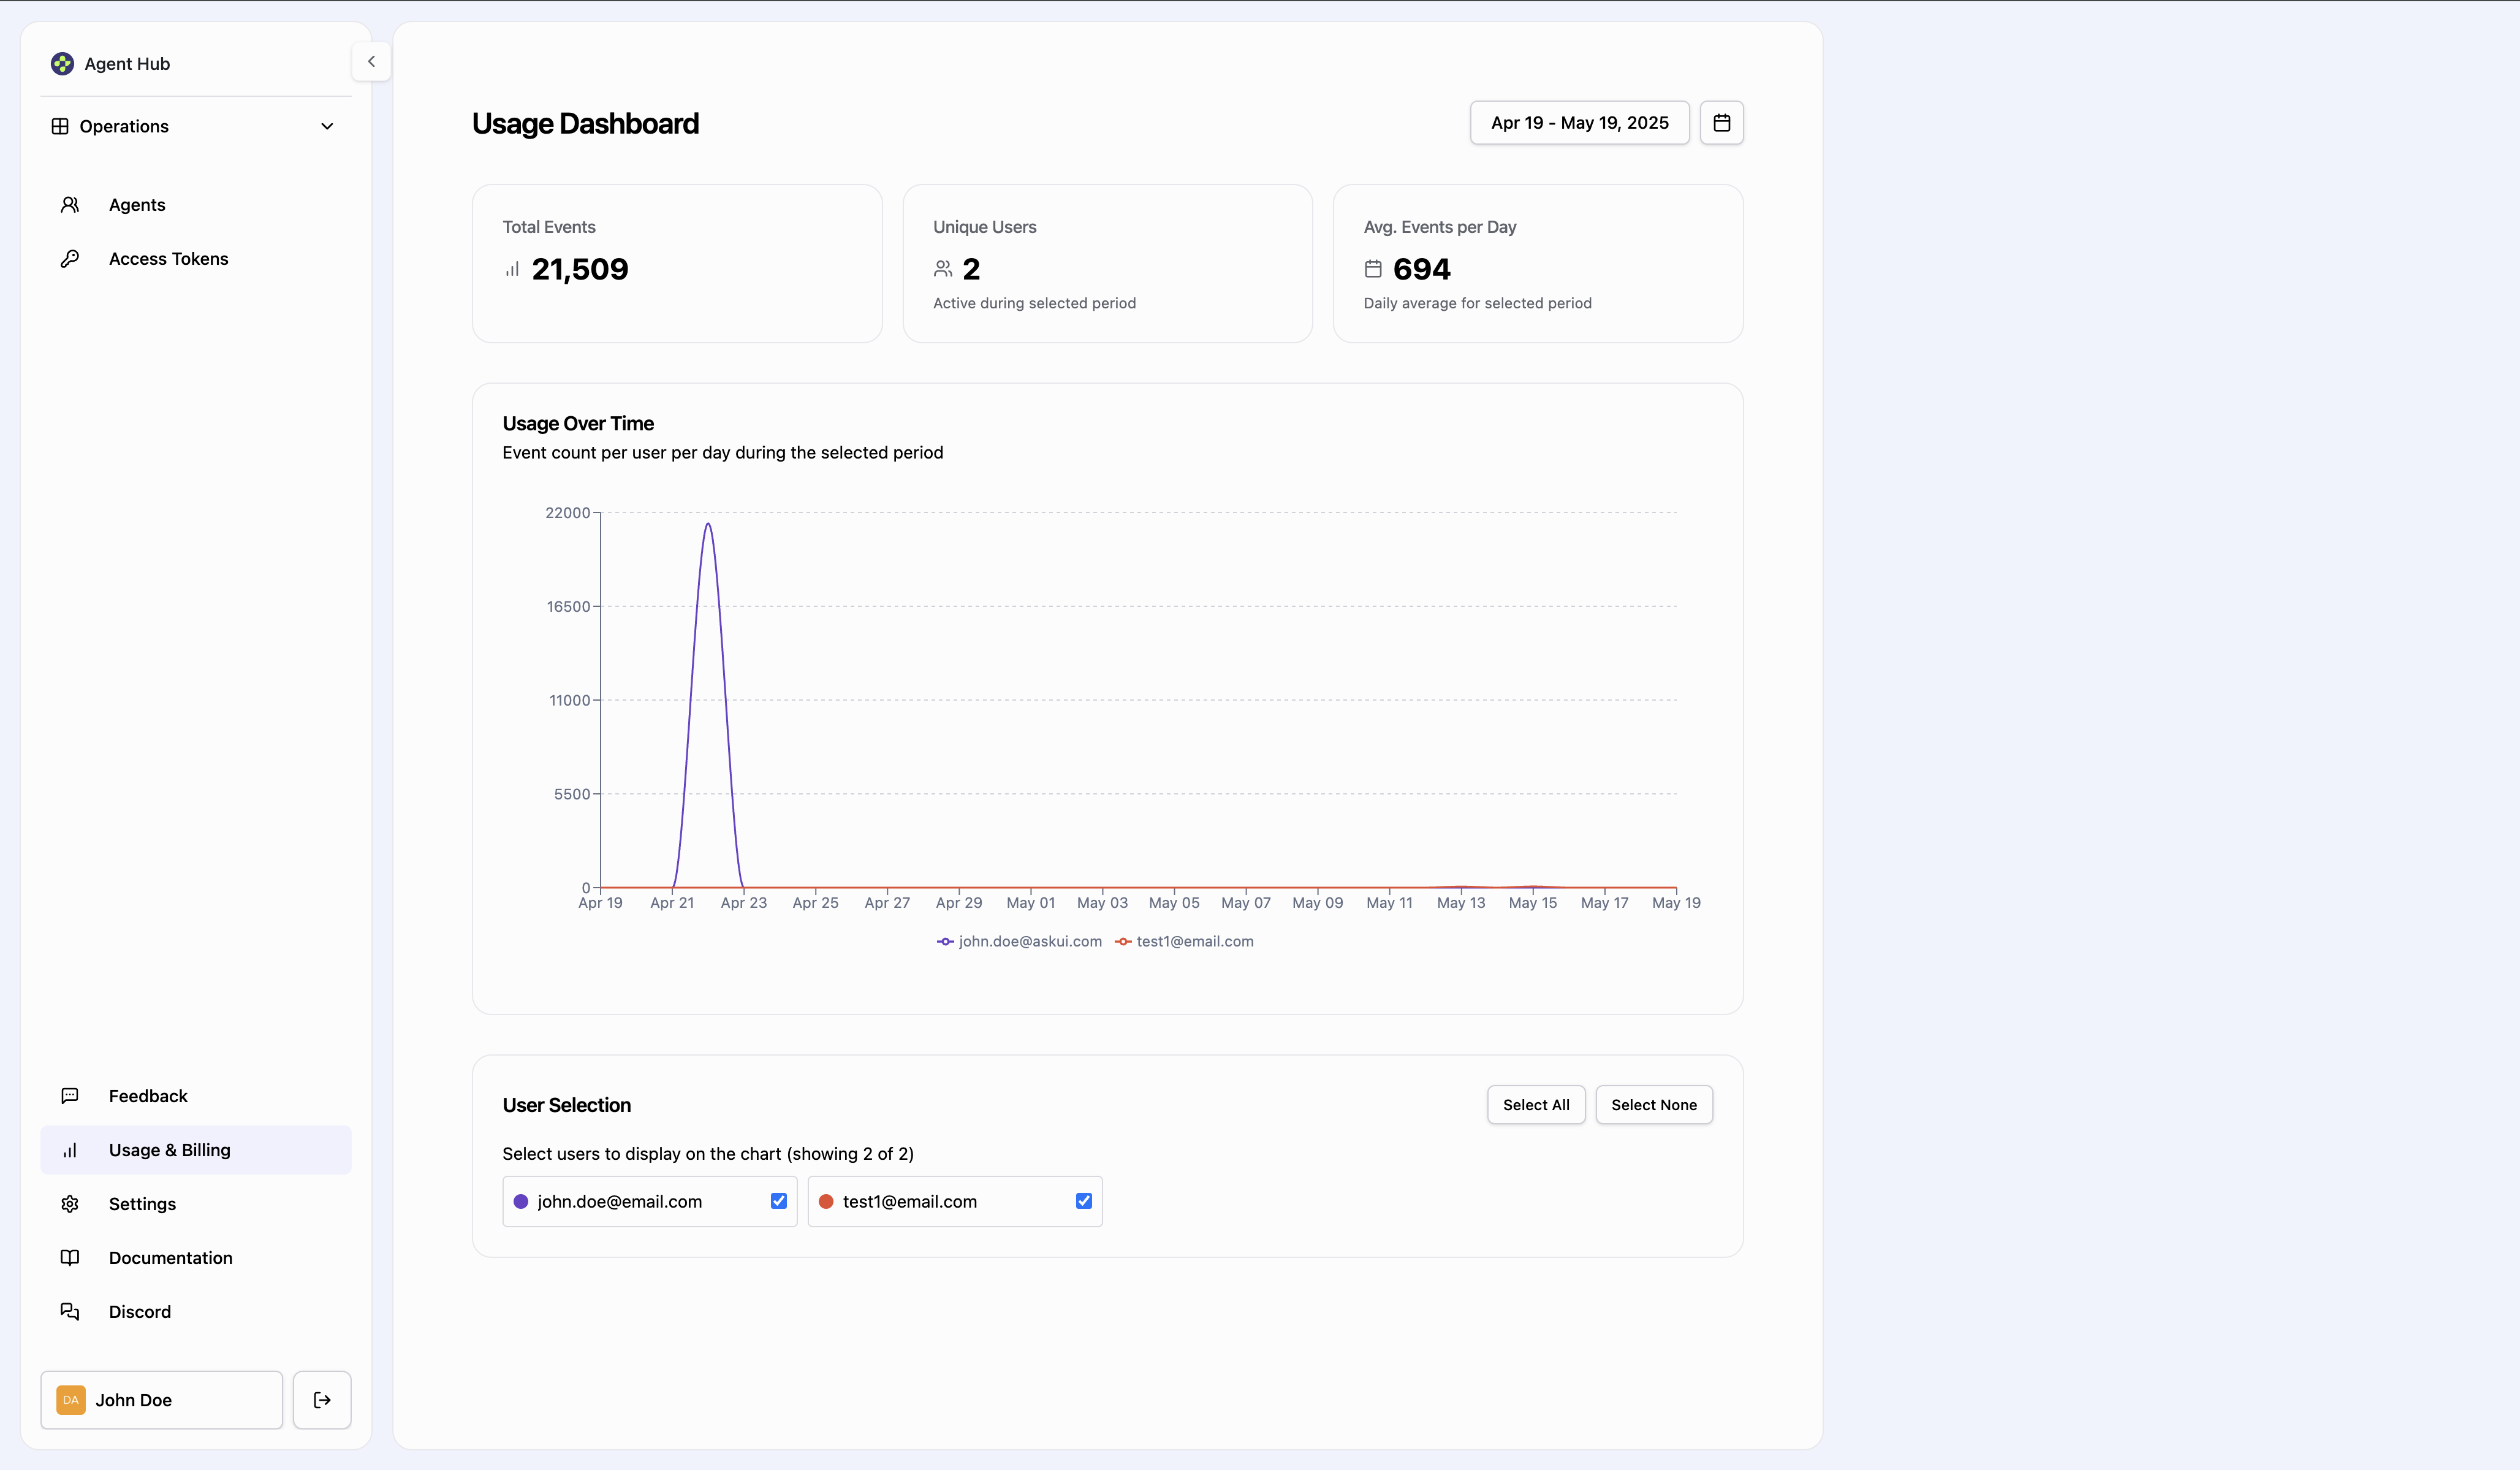Open the calendar date picker
Screen dimensions: 2520x1470
(1722, 122)
